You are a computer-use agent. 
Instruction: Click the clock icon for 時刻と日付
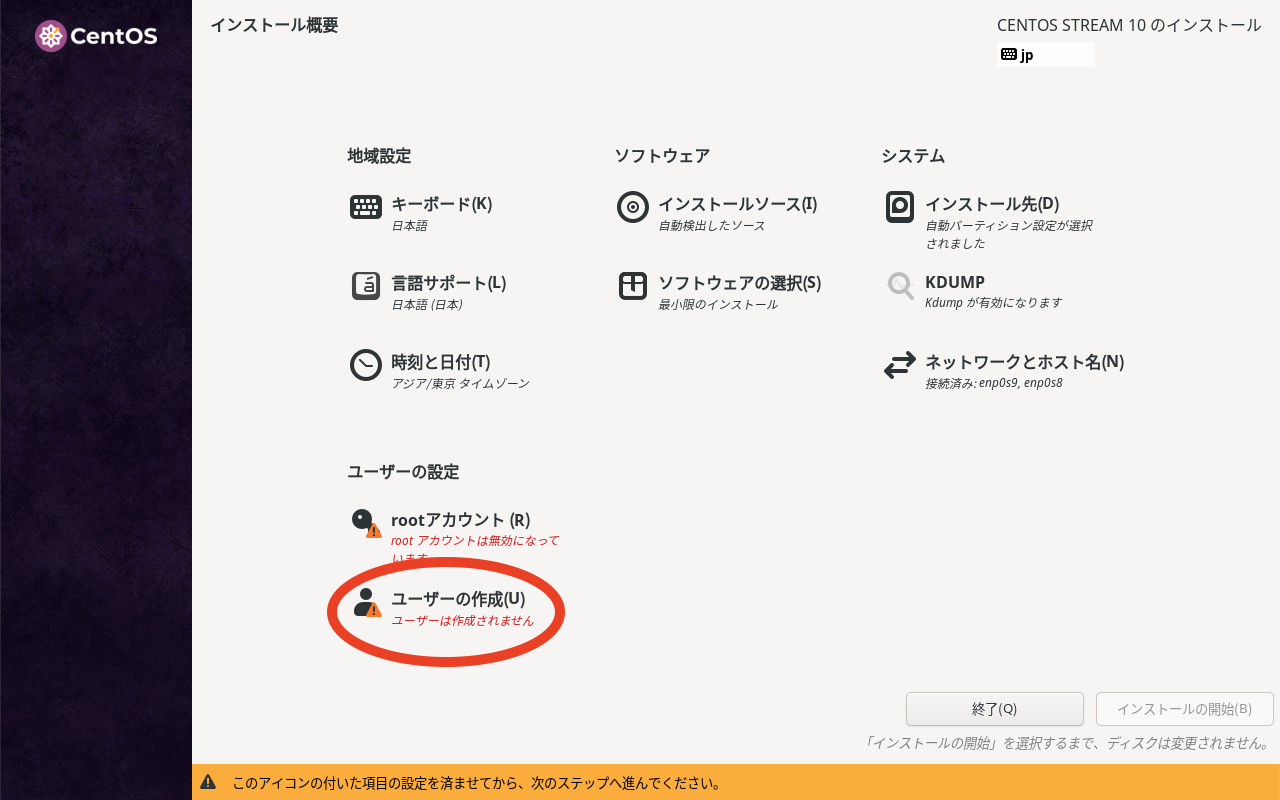(x=366, y=365)
